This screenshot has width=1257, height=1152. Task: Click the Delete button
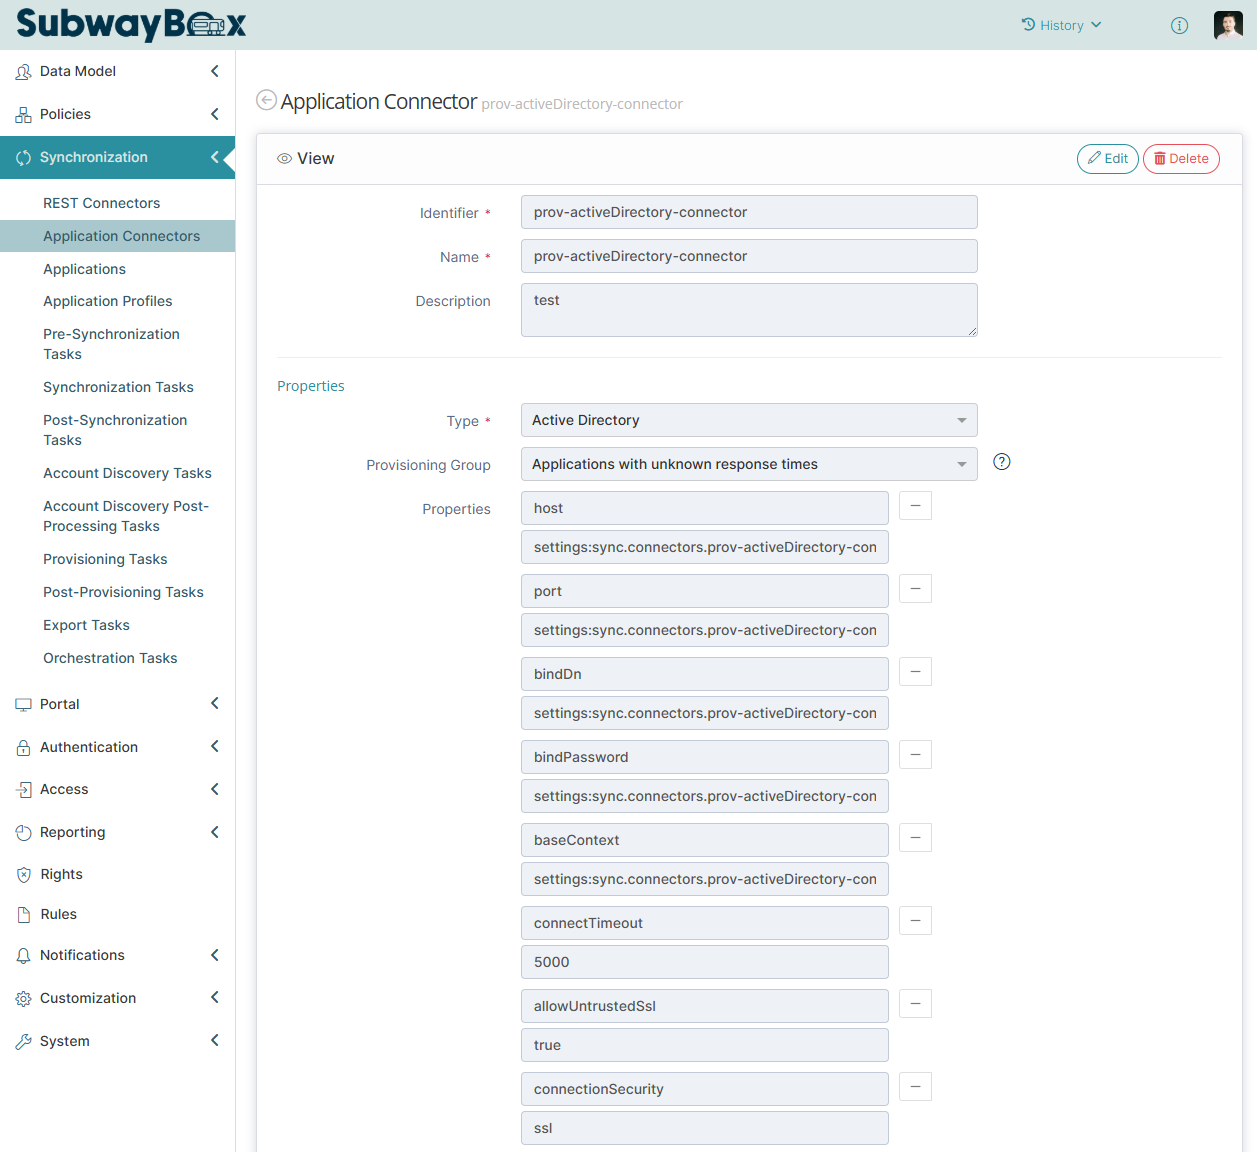pyautogui.click(x=1180, y=159)
